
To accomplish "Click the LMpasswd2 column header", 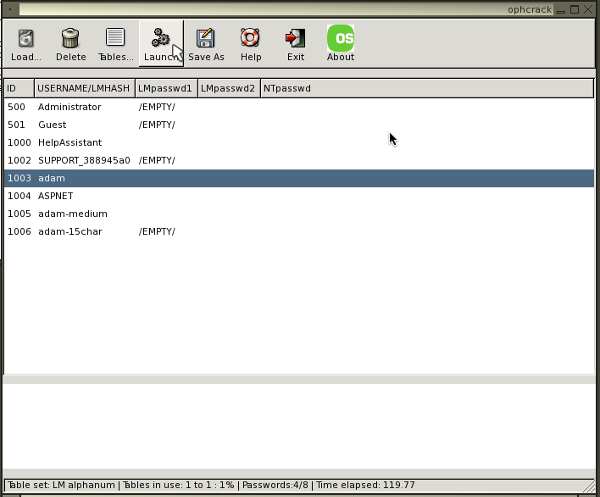I will pyautogui.click(x=228, y=88).
